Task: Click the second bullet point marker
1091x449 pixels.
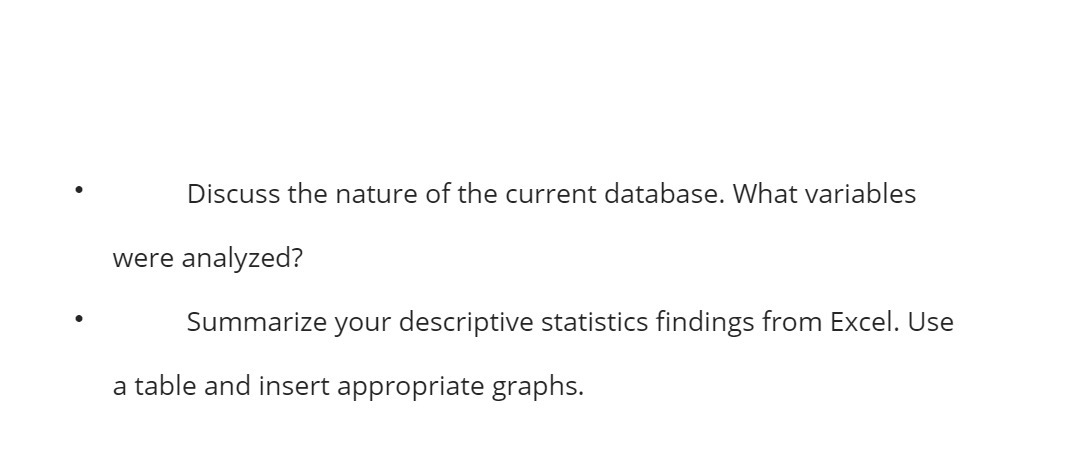Action: point(79,319)
